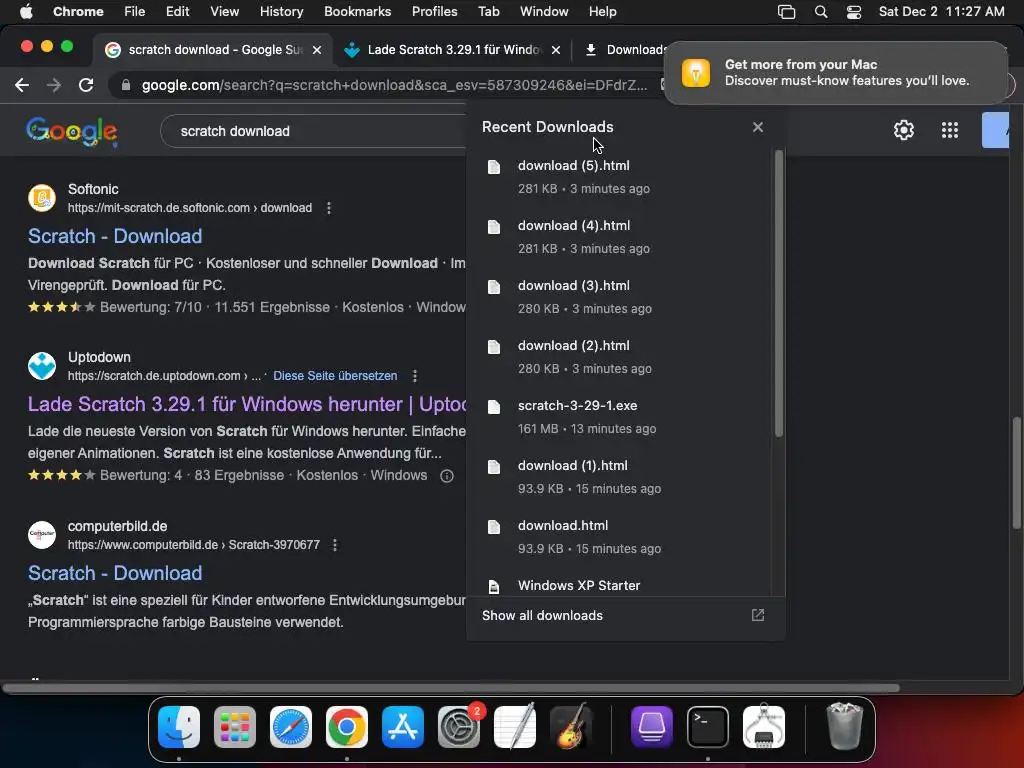Close the Lade Scratch 3.29.1 tab
The height and width of the screenshot is (768, 1024).
tap(556, 50)
